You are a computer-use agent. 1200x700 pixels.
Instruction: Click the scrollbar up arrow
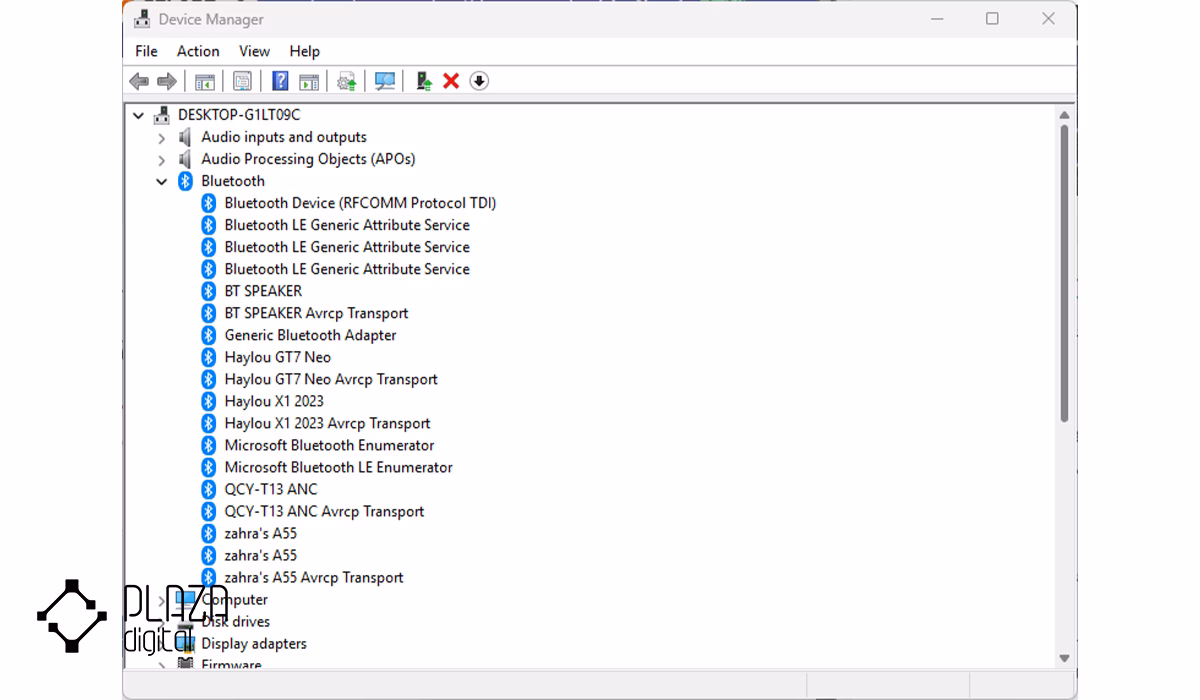pyautogui.click(x=1064, y=115)
